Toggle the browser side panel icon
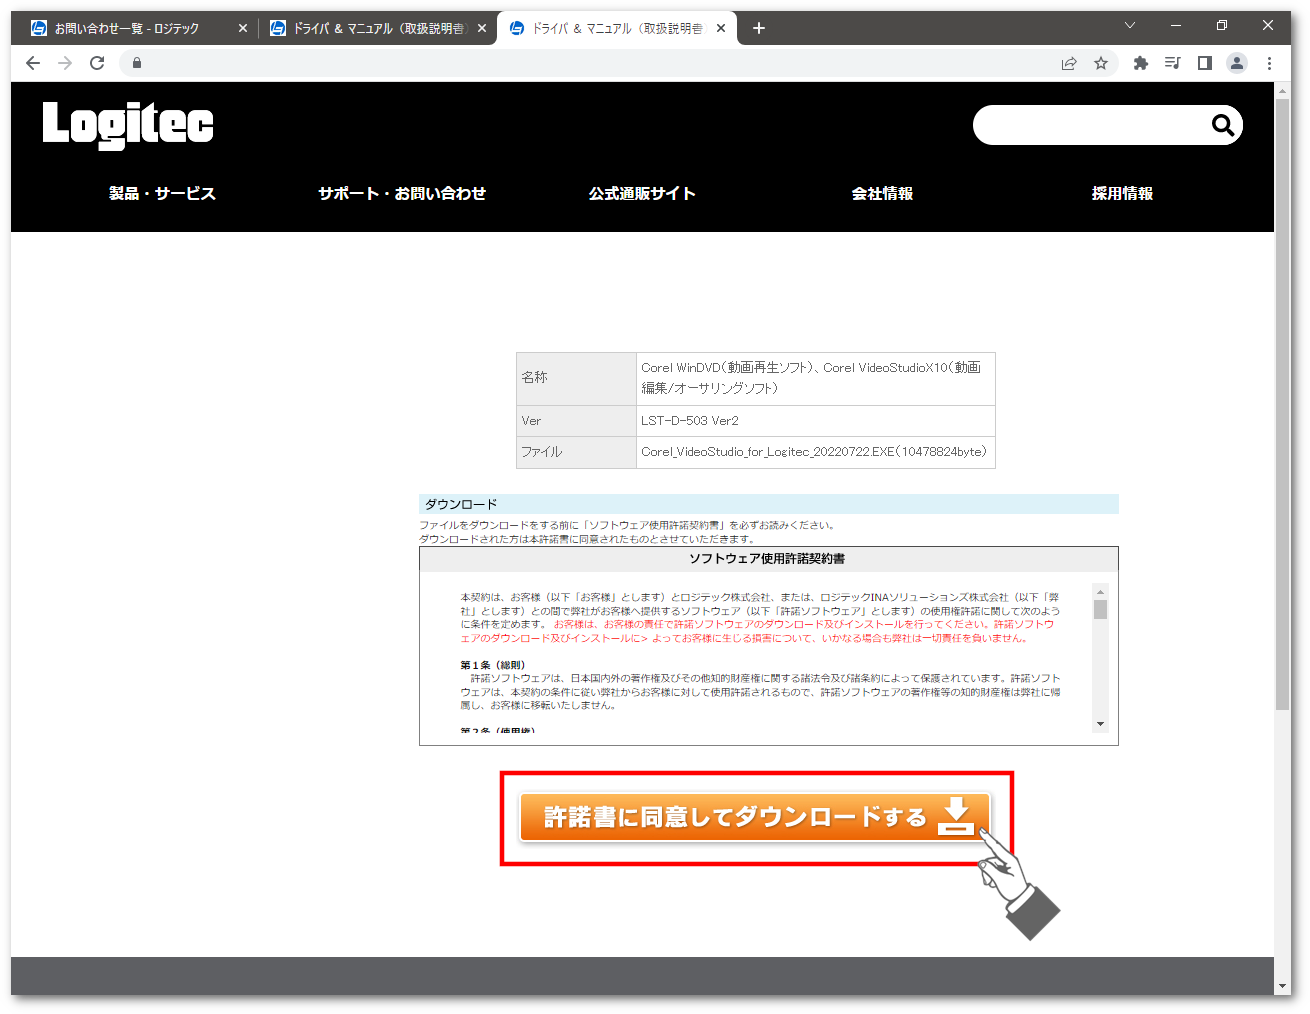 pyautogui.click(x=1205, y=63)
